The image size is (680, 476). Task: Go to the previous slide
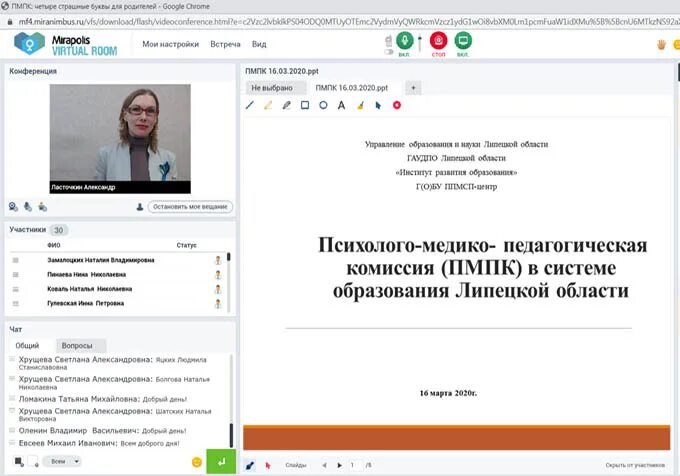[324, 465]
